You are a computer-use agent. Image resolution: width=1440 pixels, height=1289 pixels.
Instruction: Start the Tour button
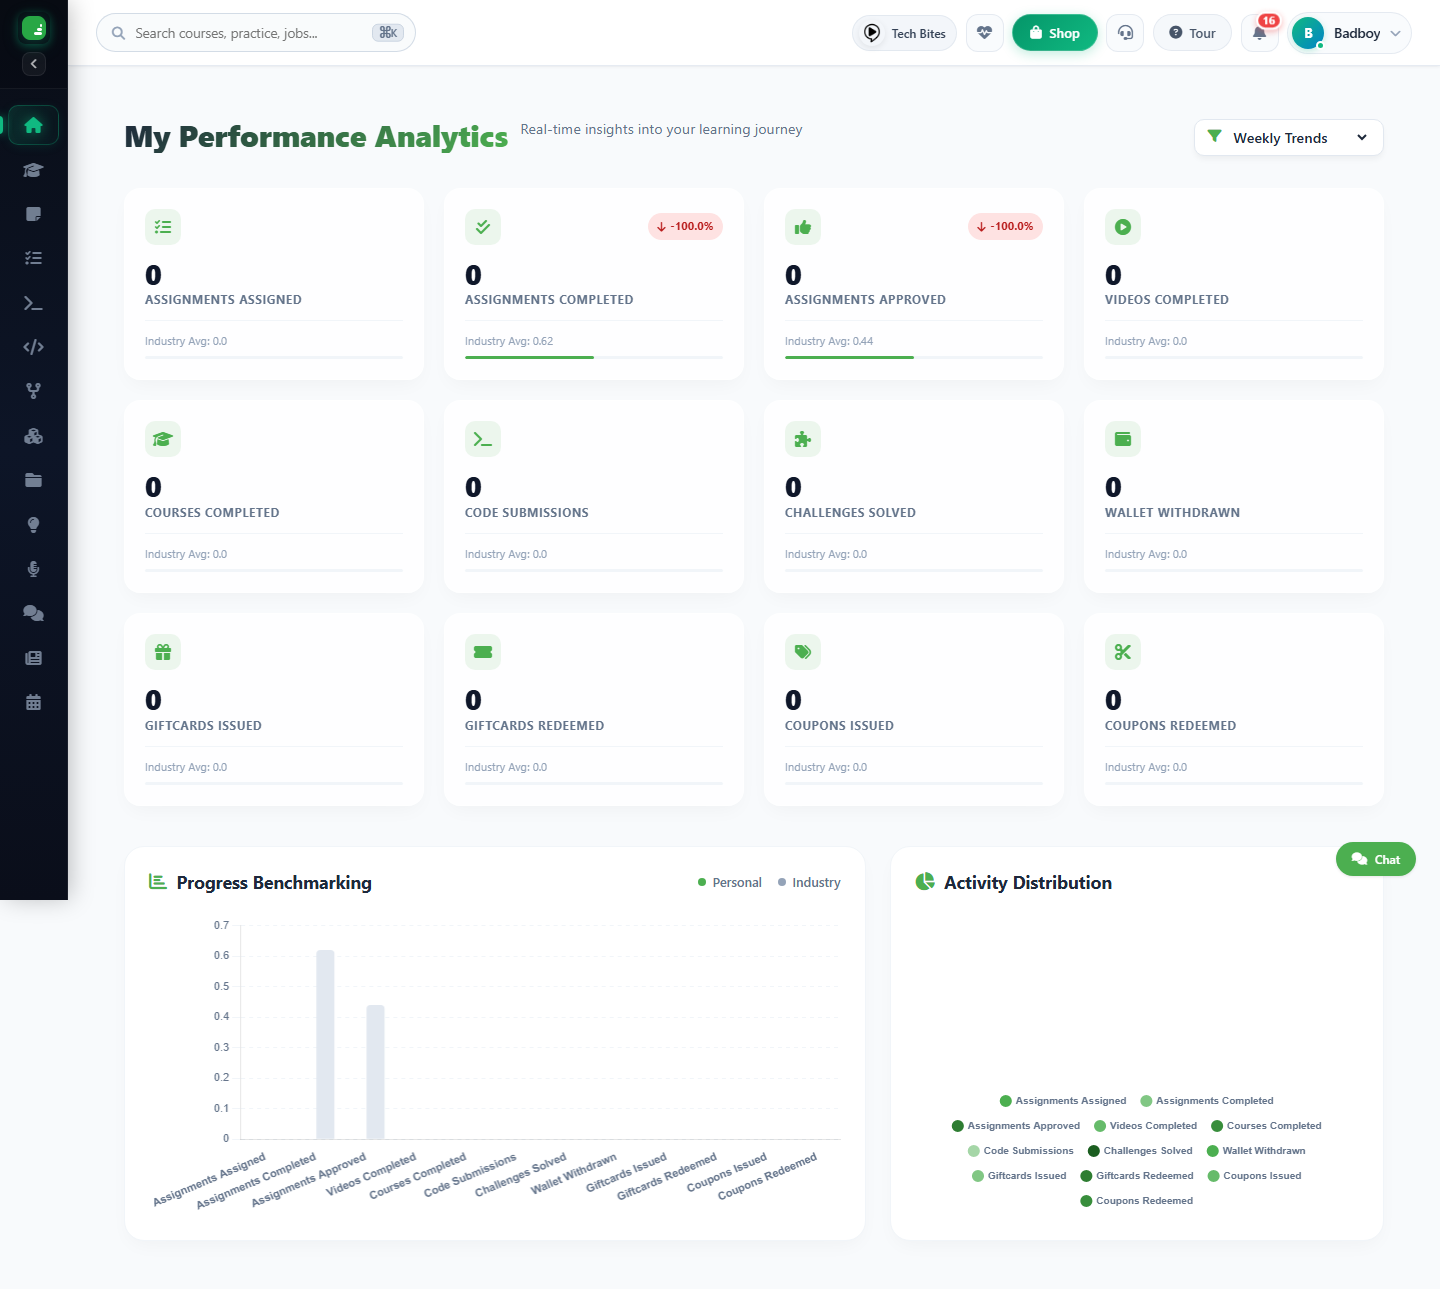click(x=1193, y=33)
